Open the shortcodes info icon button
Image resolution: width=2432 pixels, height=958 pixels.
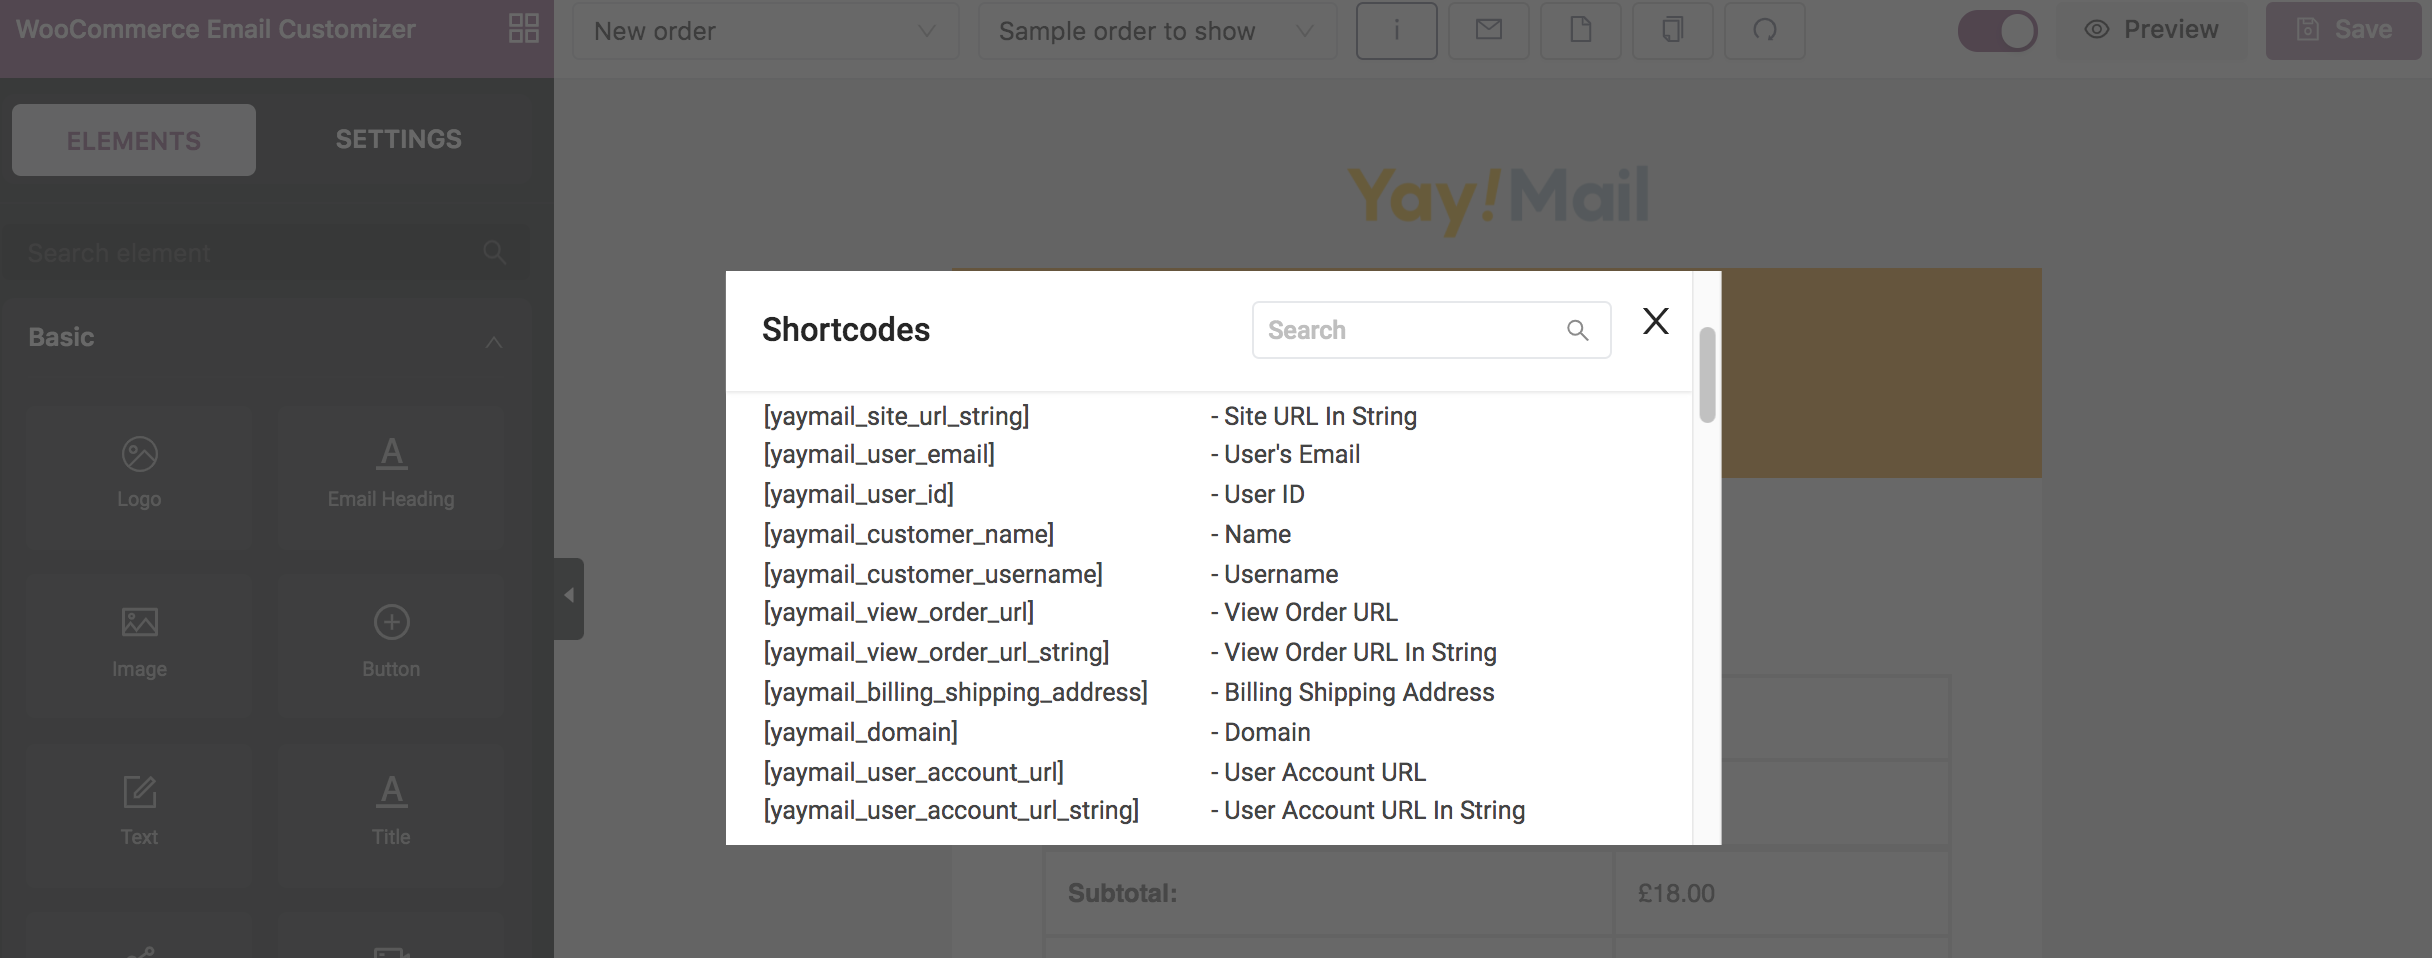(x=1396, y=31)
